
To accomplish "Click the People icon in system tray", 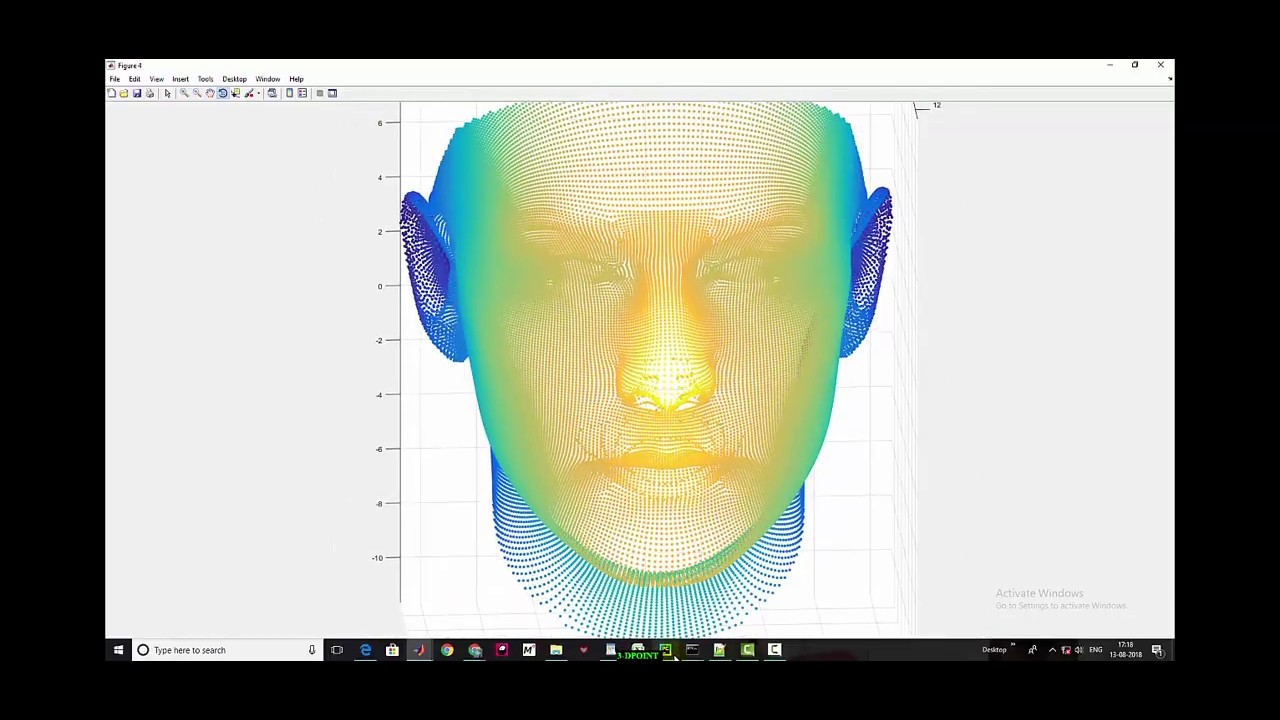I will pos(1032,650).
